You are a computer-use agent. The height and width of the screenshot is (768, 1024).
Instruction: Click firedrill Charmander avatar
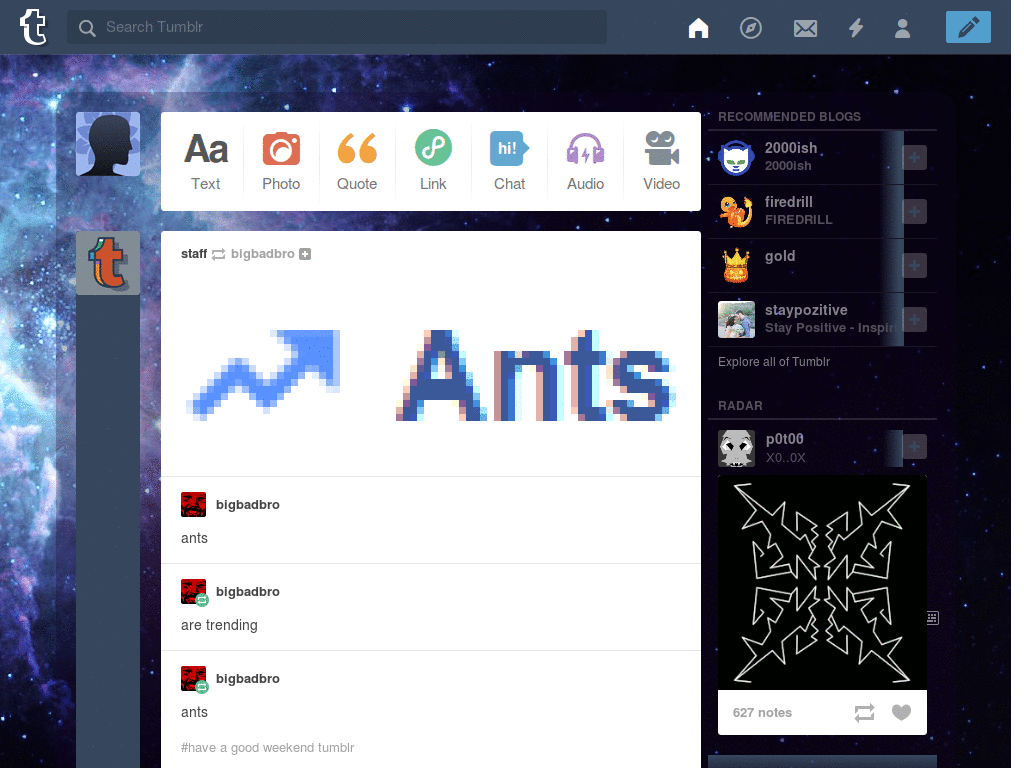[x=736, y=212]
